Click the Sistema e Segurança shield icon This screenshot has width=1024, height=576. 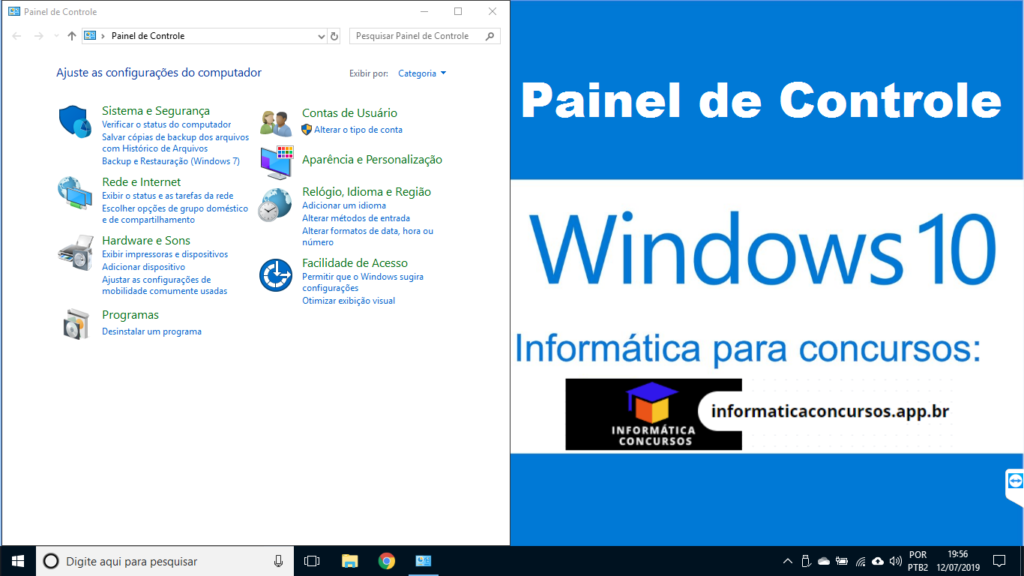click(x=75, y=121)
